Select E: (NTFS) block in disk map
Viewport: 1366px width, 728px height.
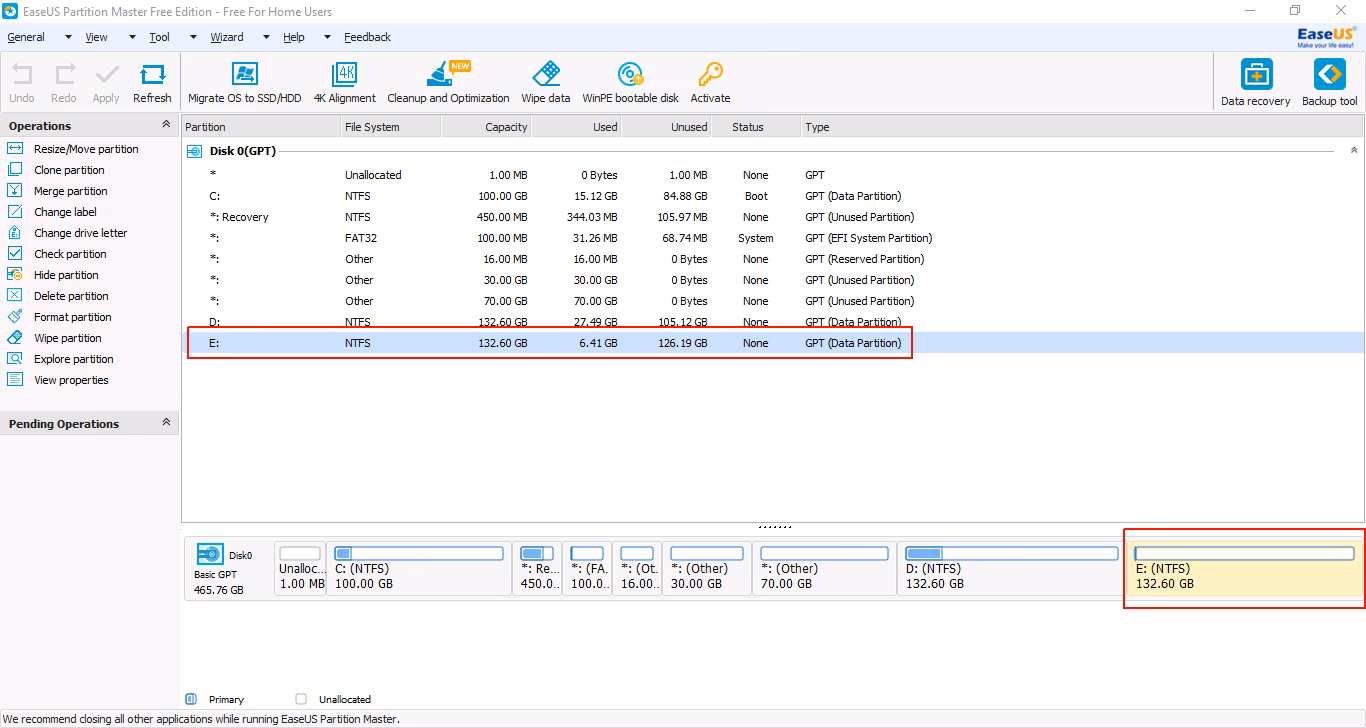(x=1245, y=569)
